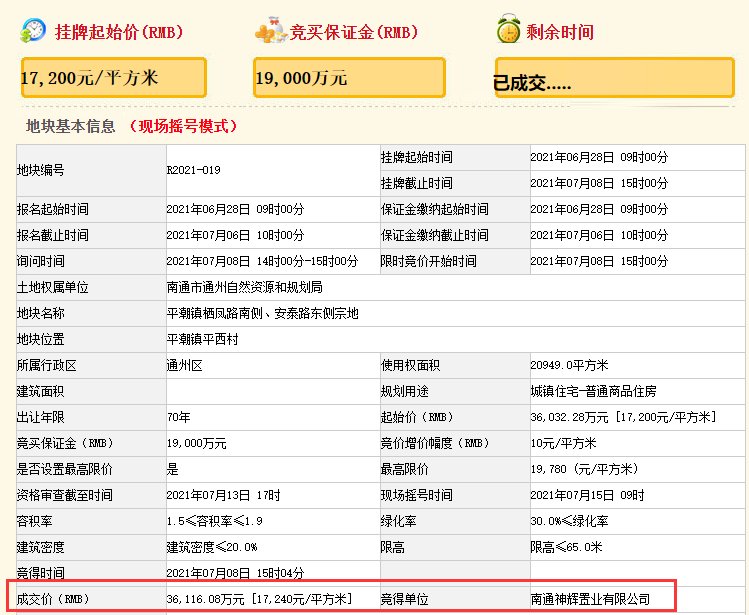Click the price cap 19,780(元/平方米)
Screen dimensions: 749x615
pyautogui.click(x=585, y=469)
